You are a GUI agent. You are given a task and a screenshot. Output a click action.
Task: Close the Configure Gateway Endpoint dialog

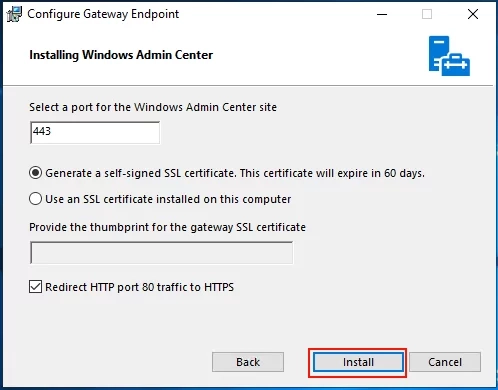tap(473, 14)
